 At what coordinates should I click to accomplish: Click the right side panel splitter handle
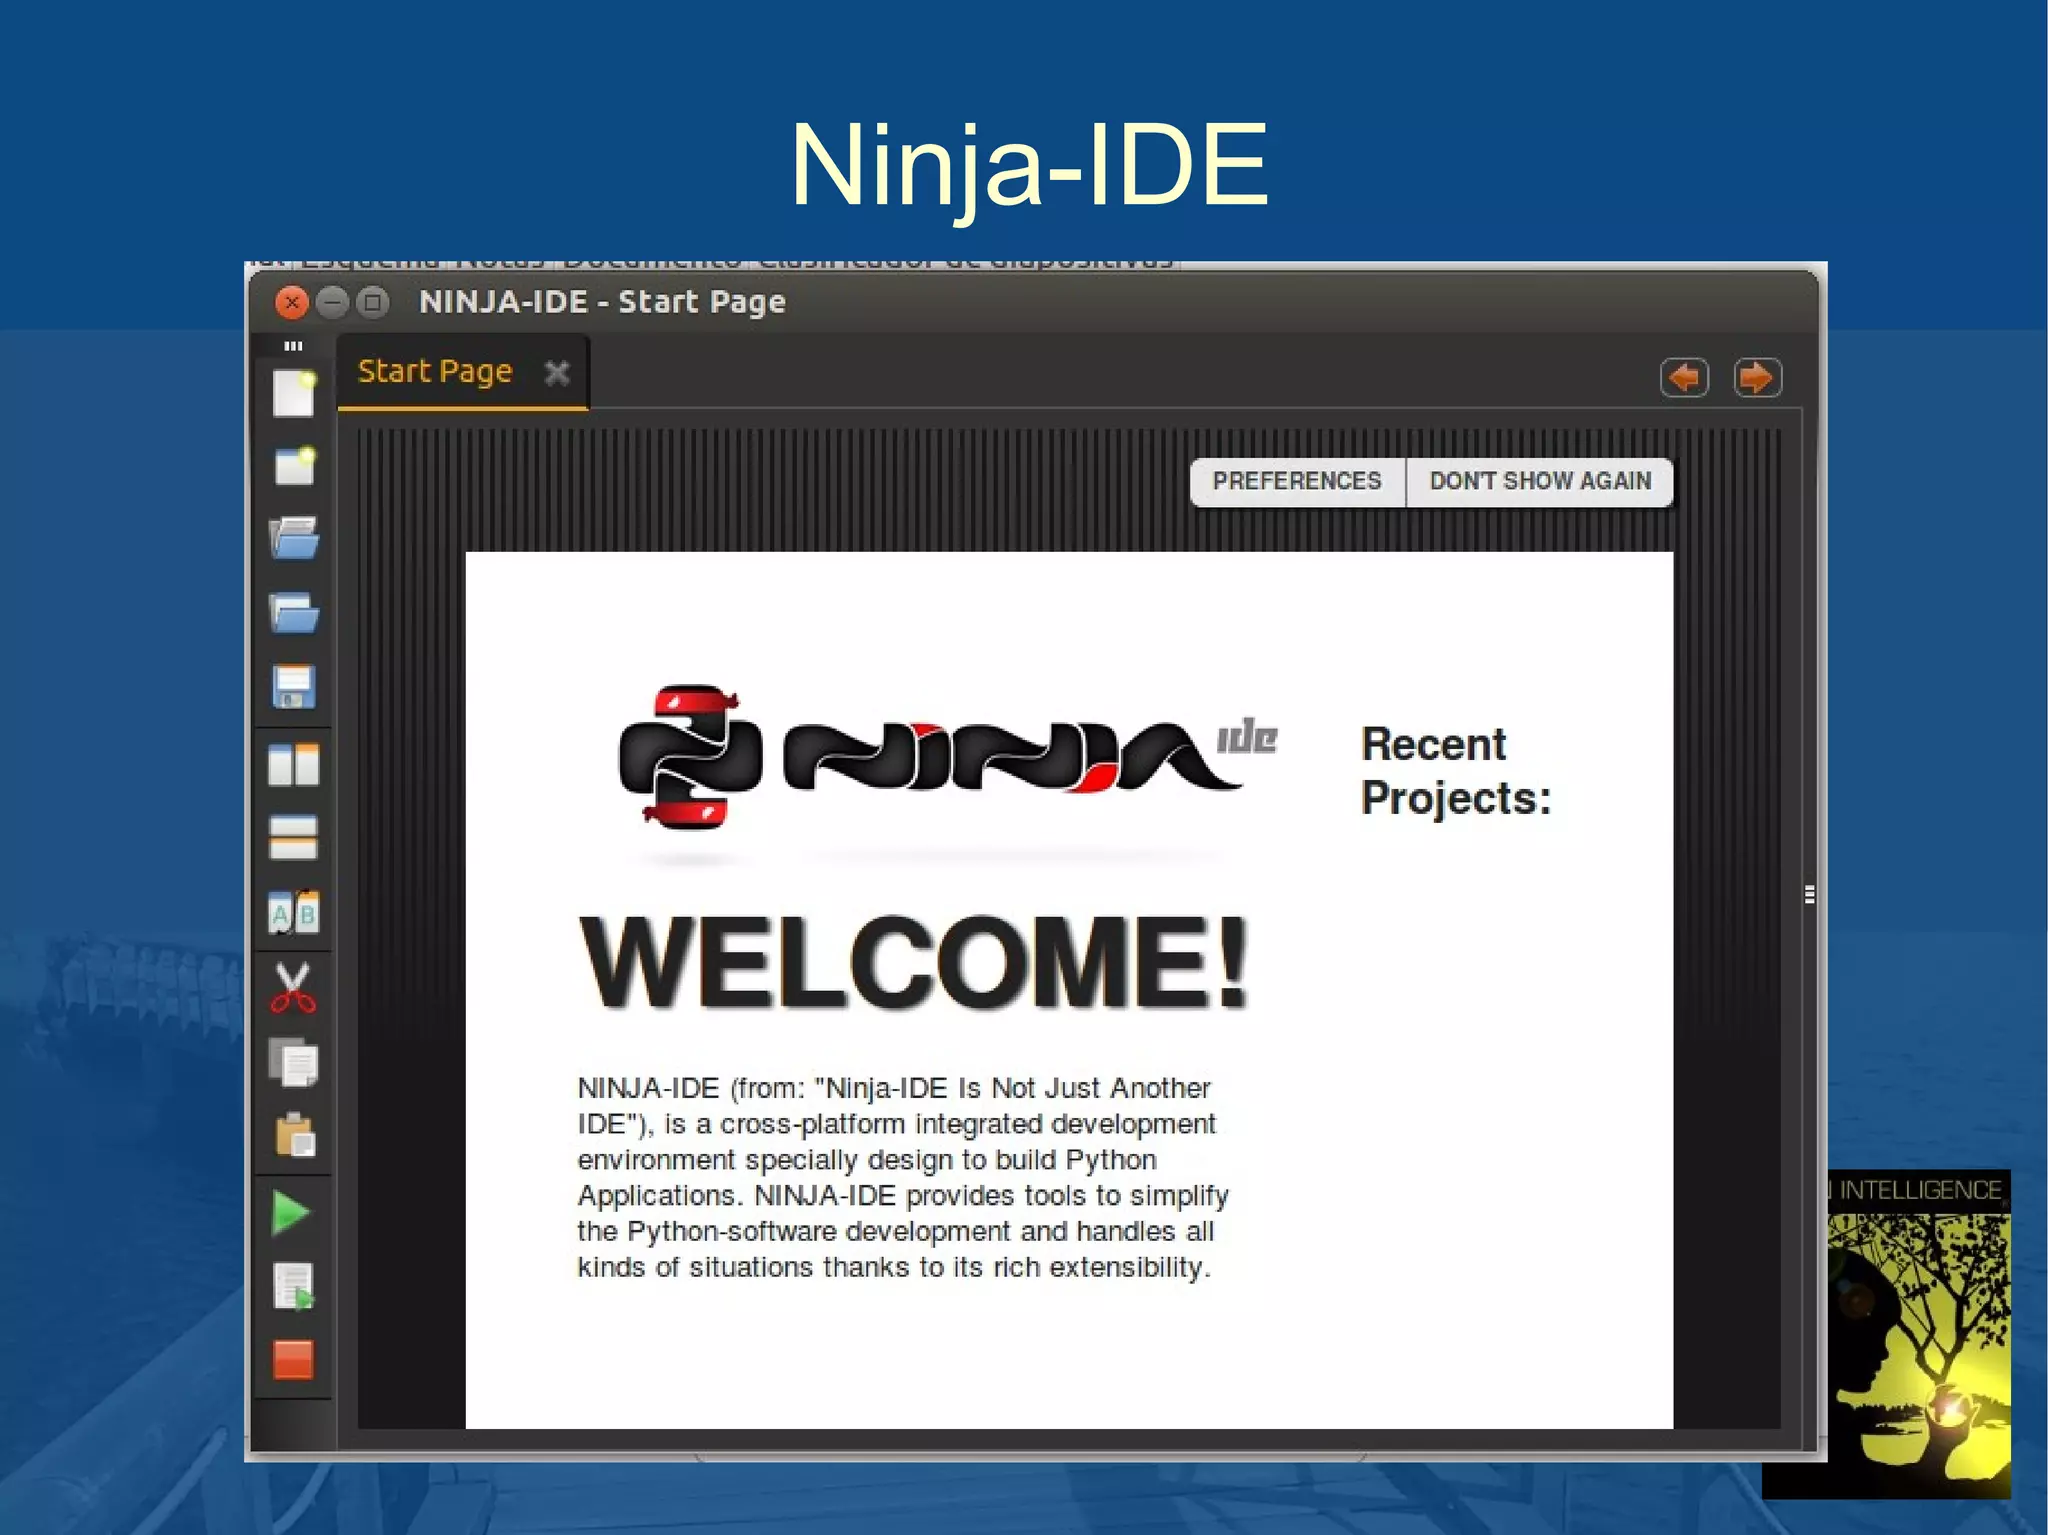1809,894
